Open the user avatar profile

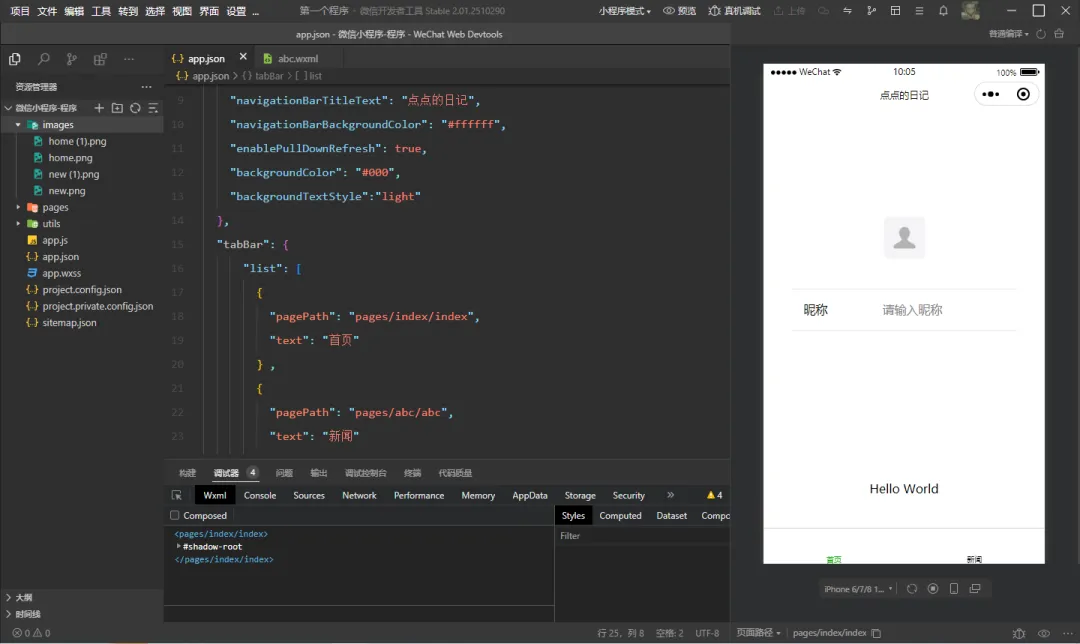click(x=970, y=10)
